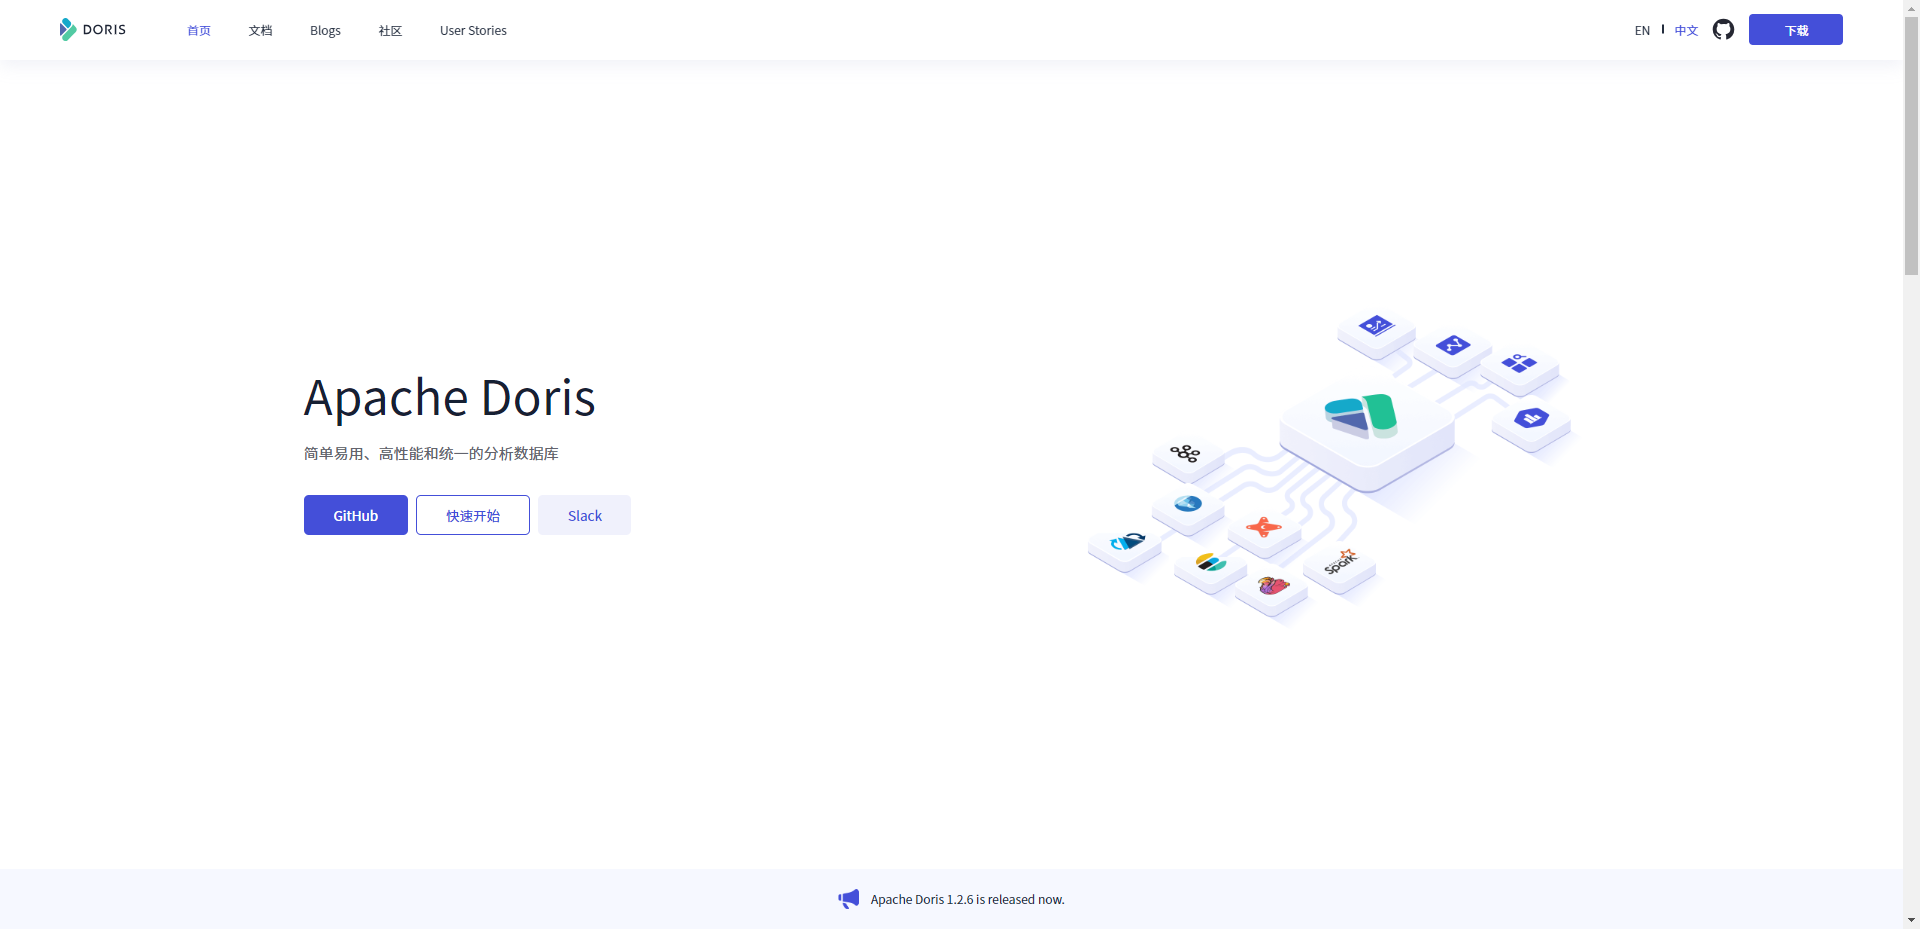The height and width of the screenshot is (929, 1920).
Task: Click the Doris logo in the header
Action: (x=93, y=30)
